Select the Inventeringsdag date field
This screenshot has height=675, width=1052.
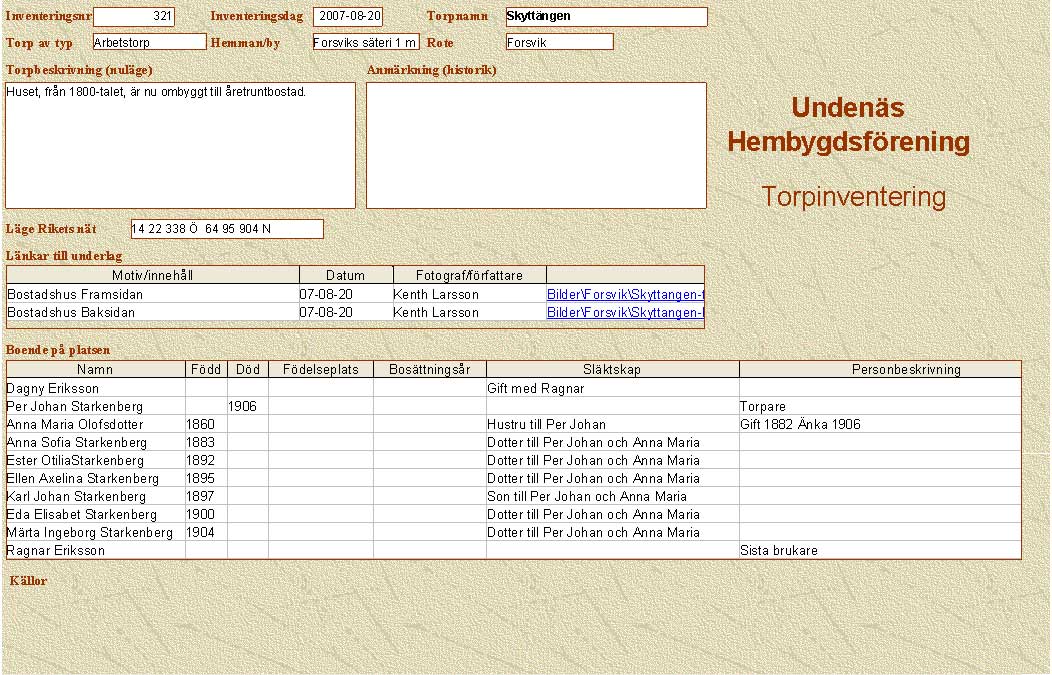[347, 17]
